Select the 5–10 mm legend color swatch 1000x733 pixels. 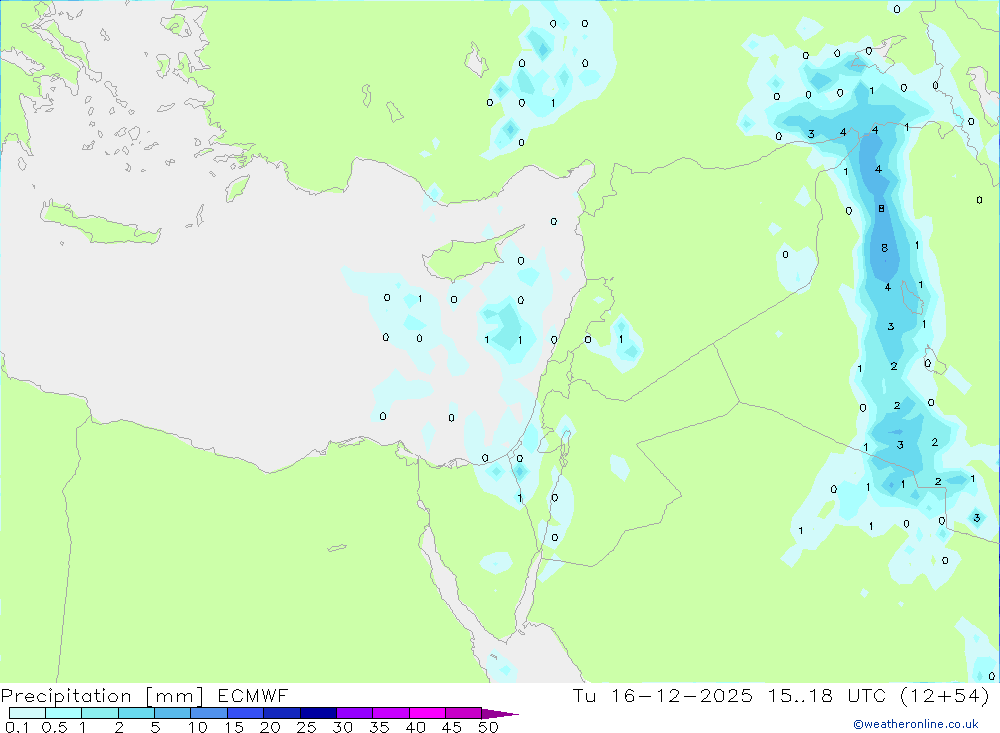click(173, 713)
